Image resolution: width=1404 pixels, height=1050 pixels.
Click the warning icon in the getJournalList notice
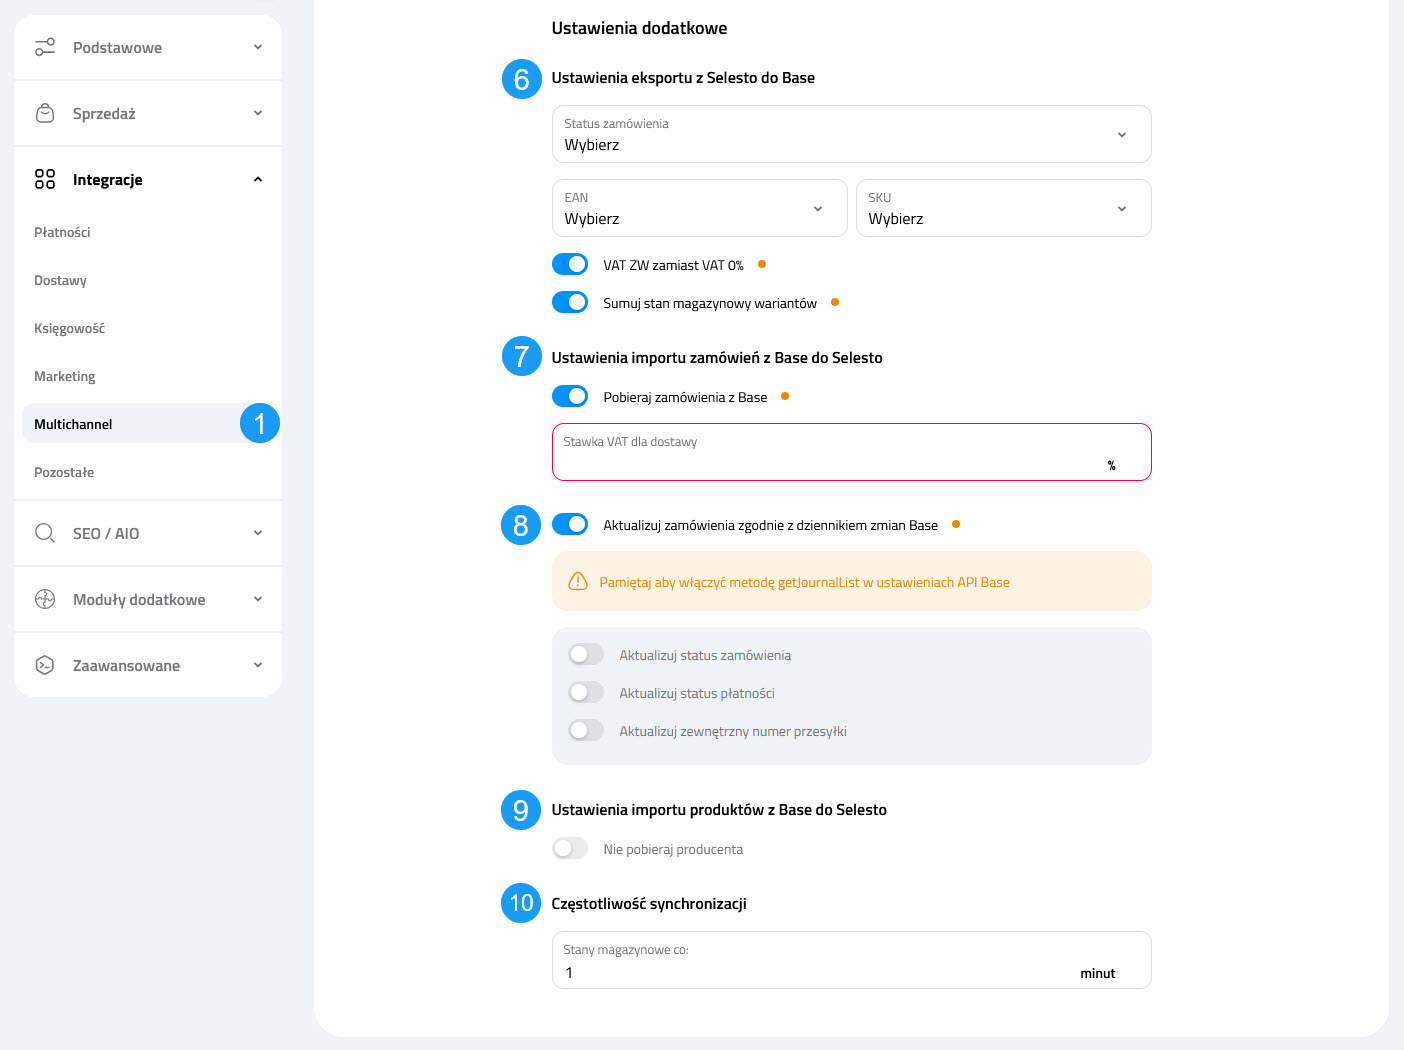[x=578, y=581]
